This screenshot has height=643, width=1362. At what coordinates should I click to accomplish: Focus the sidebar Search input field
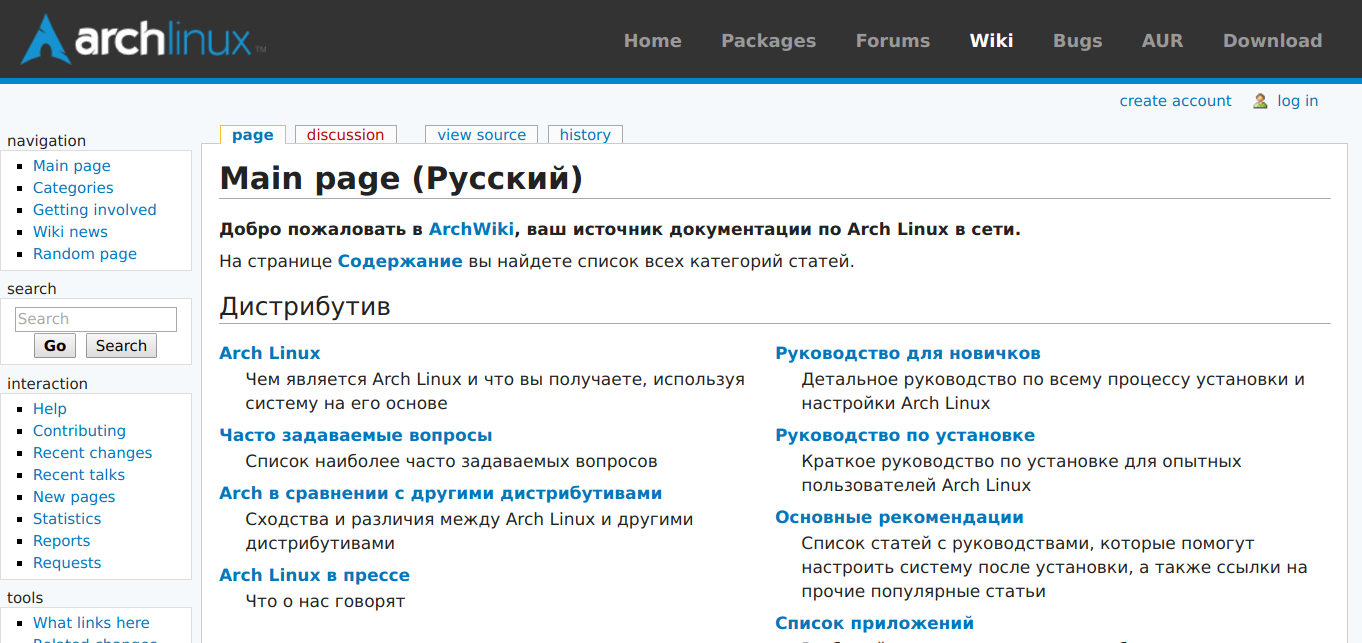point(96,319)
